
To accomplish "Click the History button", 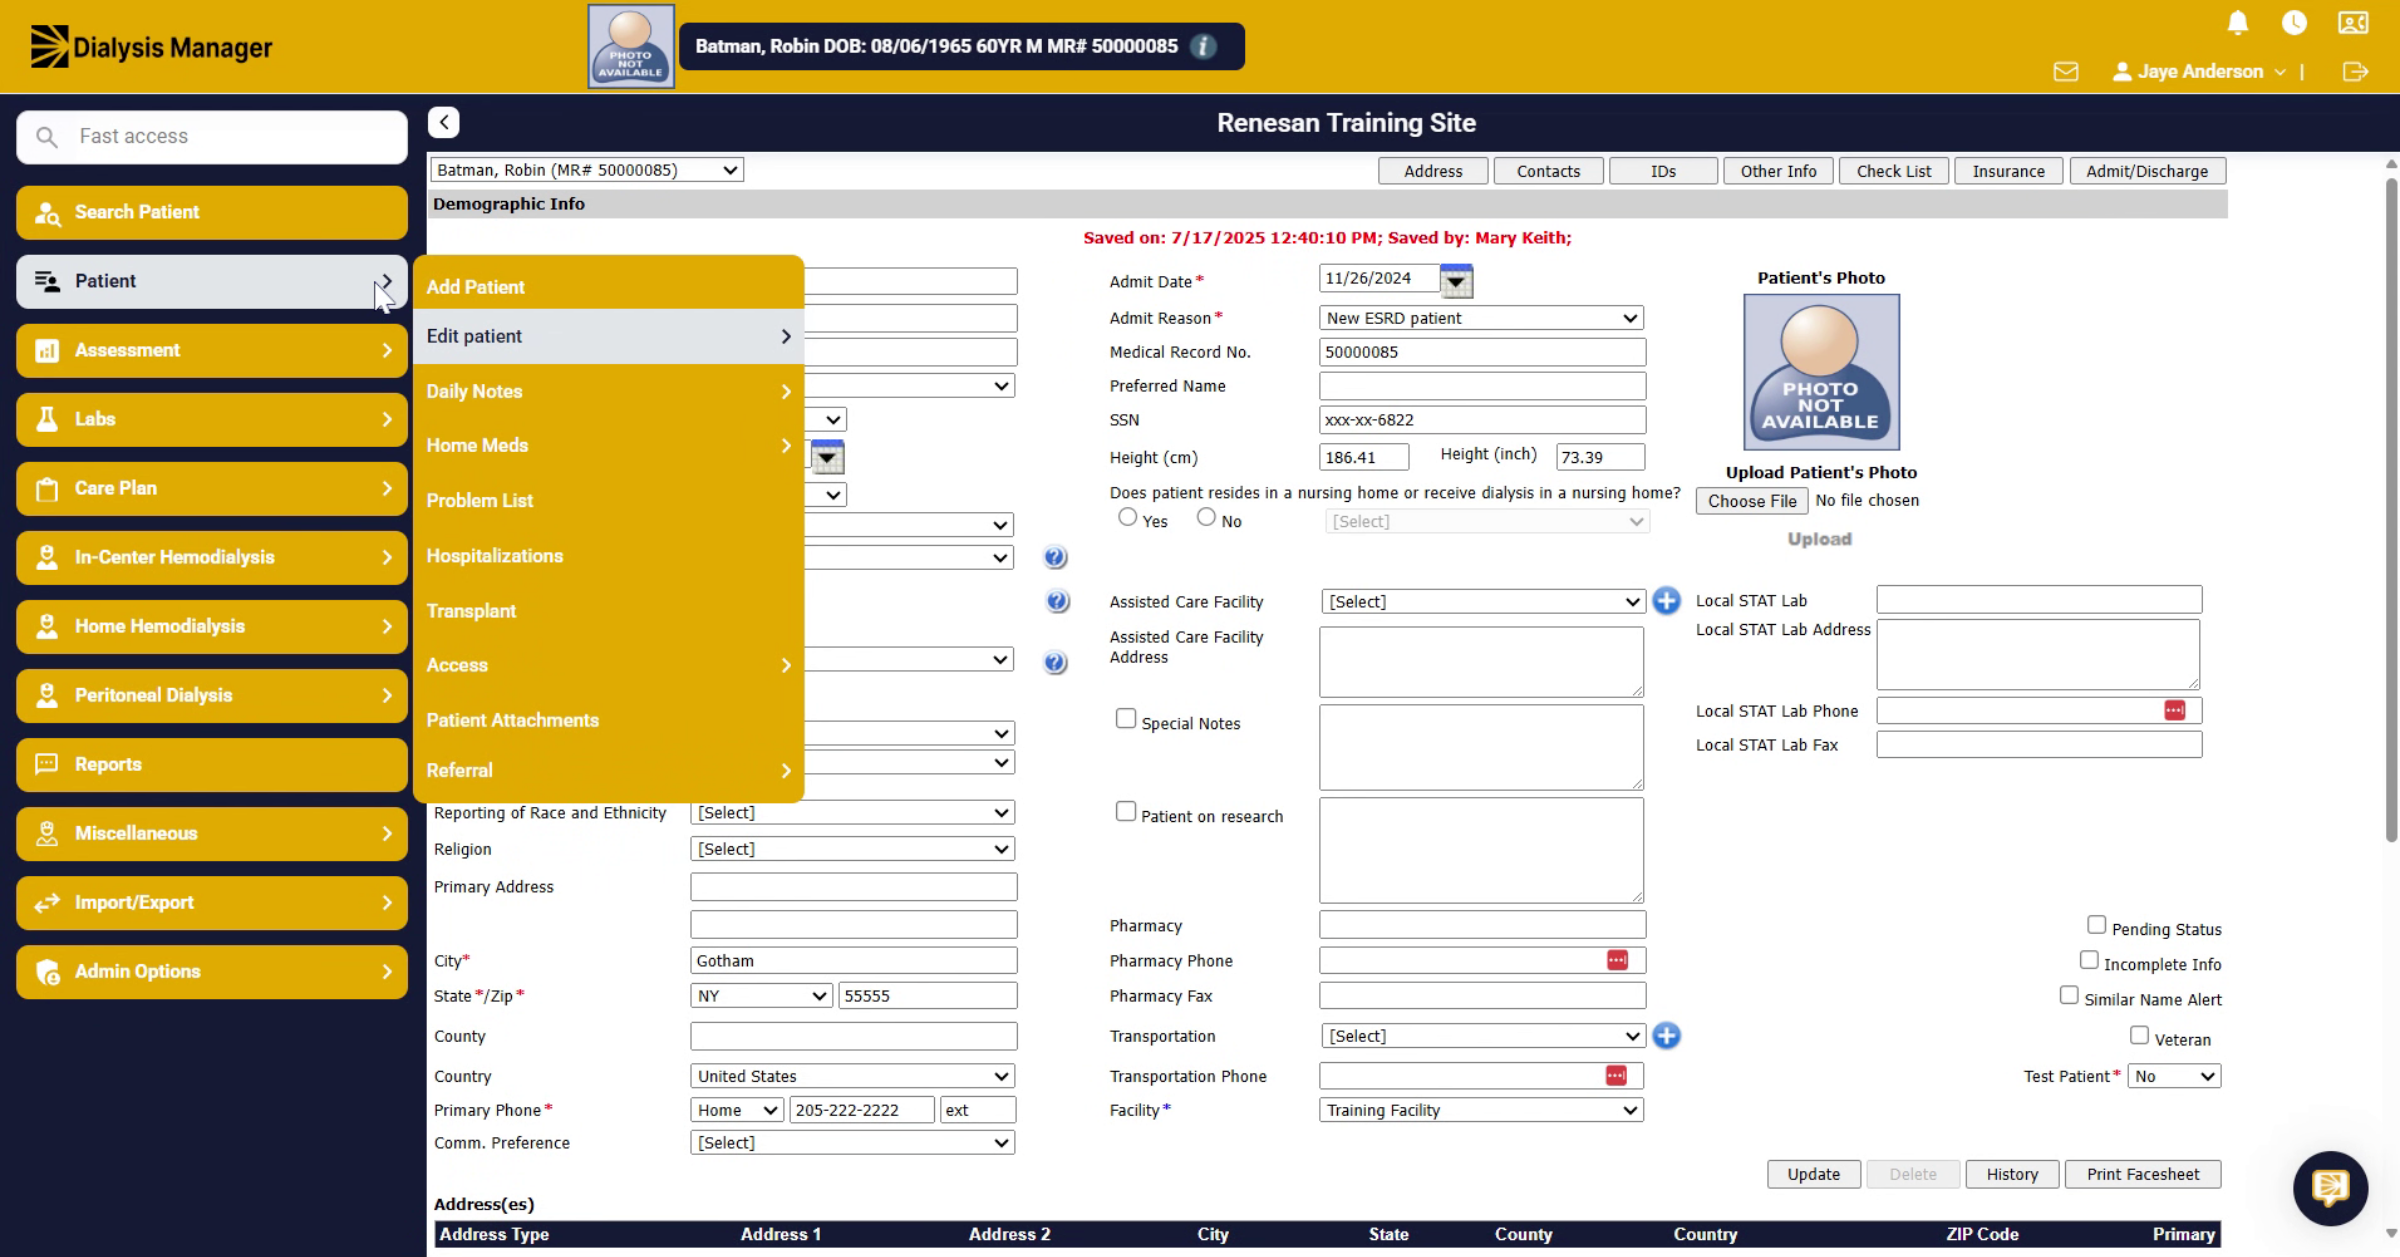I will click(x=2012, y=1174).
